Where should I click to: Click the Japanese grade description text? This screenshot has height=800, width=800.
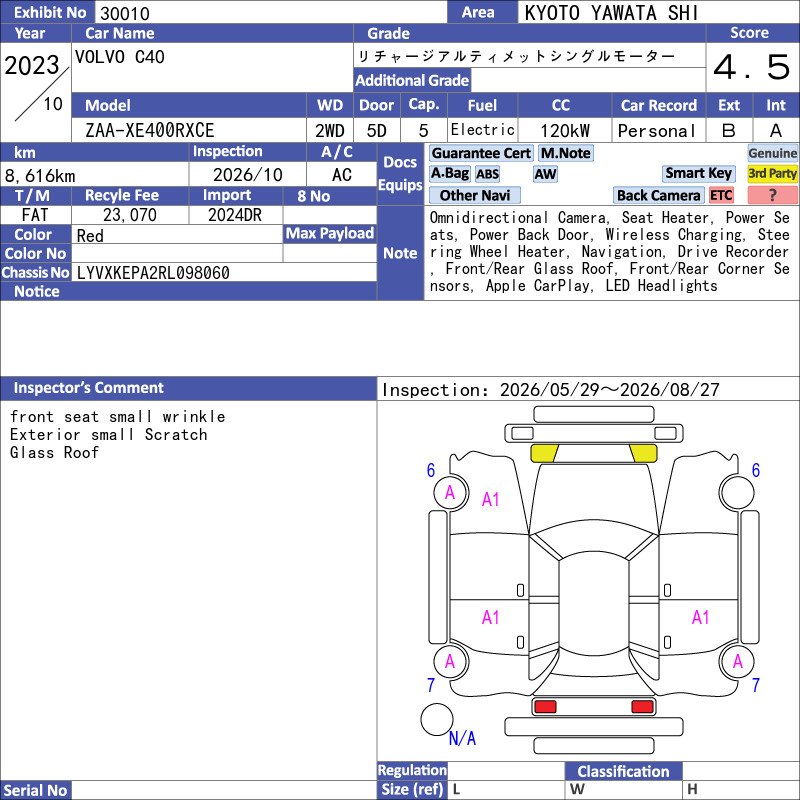[516, 56]
